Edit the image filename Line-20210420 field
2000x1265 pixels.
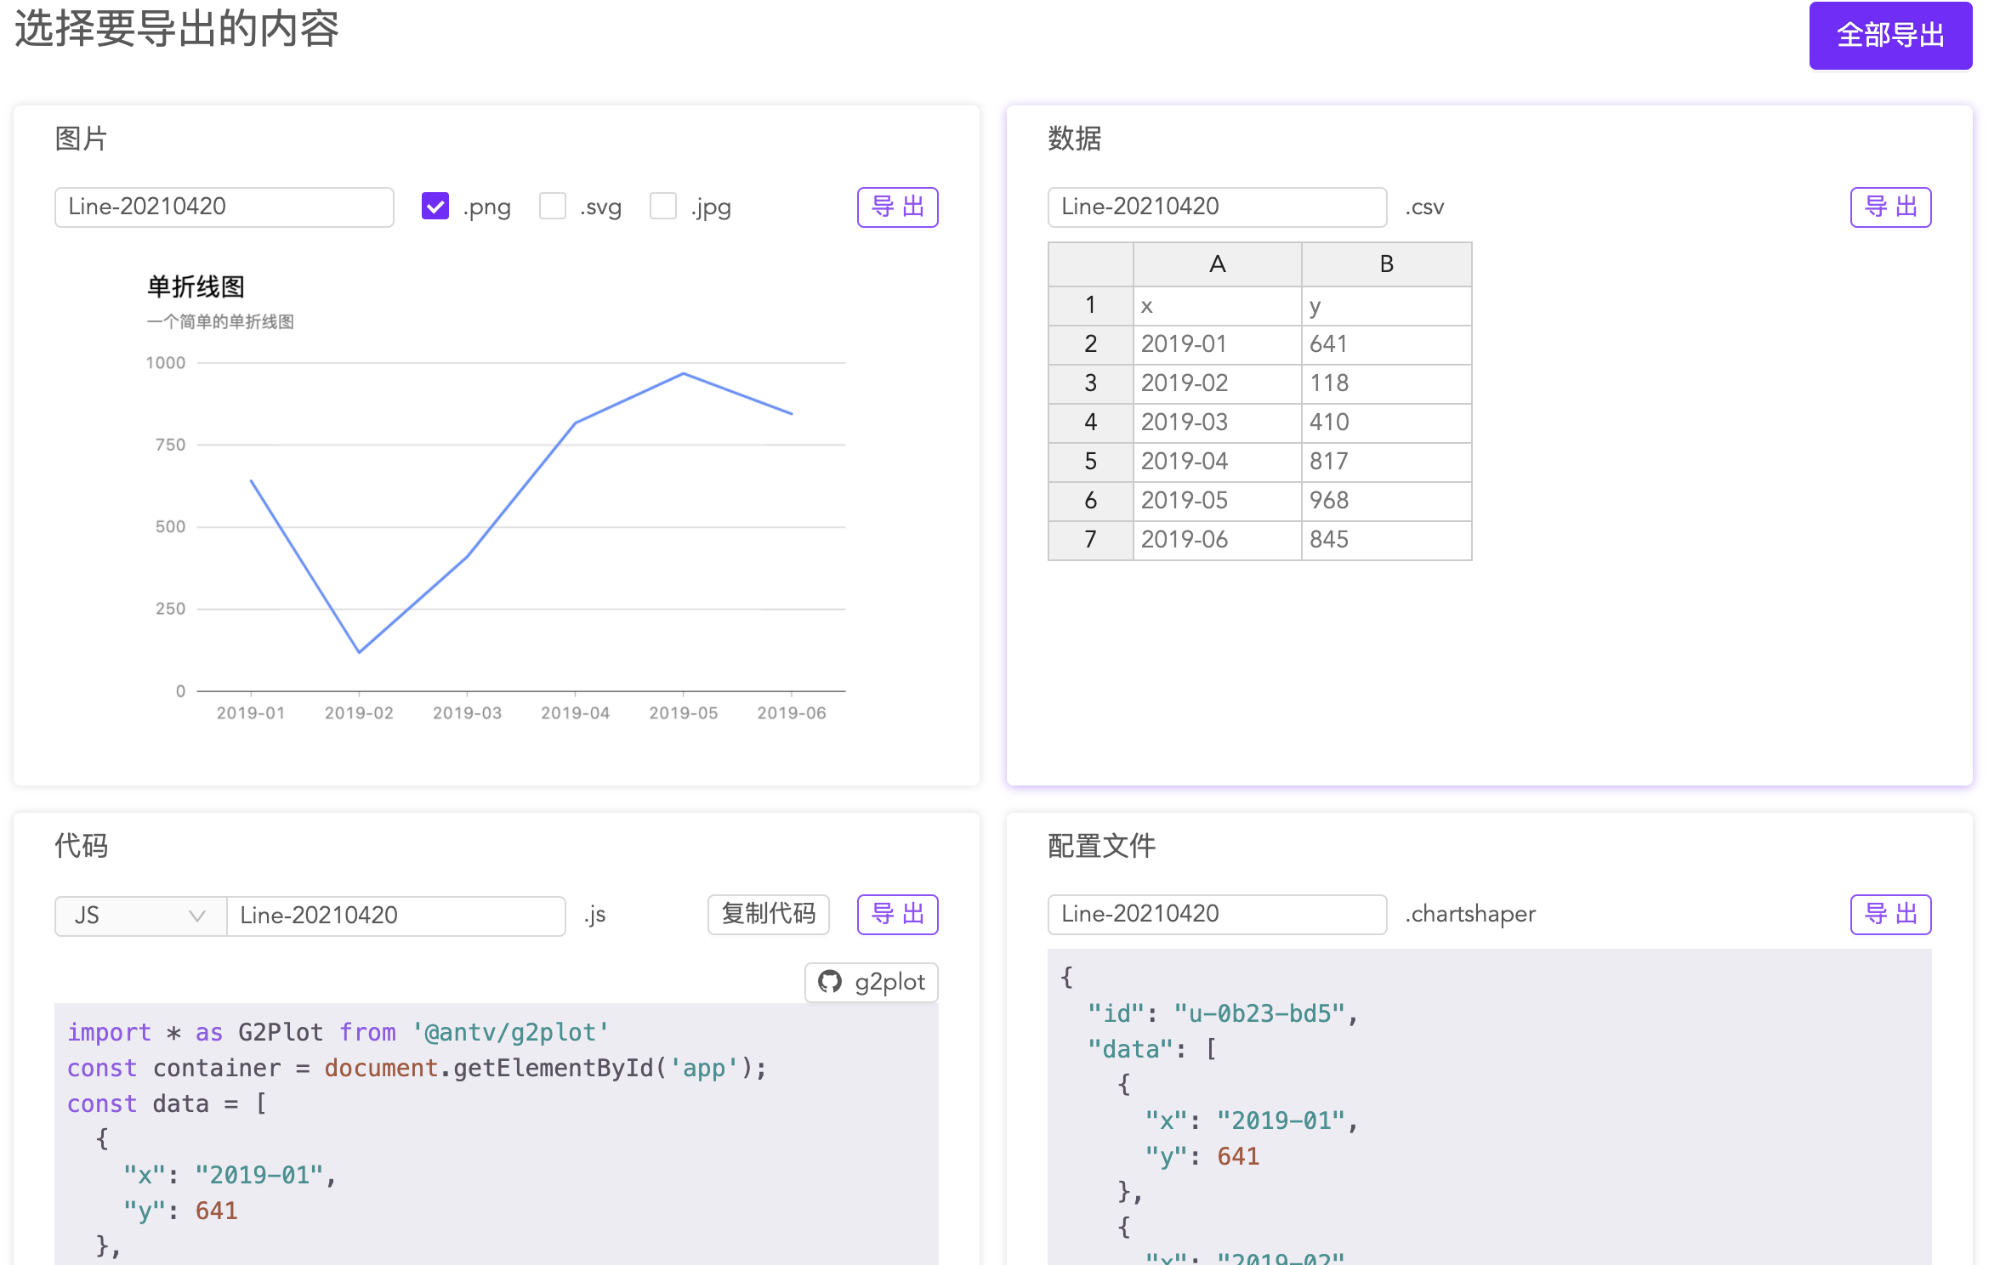click(224, 207)
